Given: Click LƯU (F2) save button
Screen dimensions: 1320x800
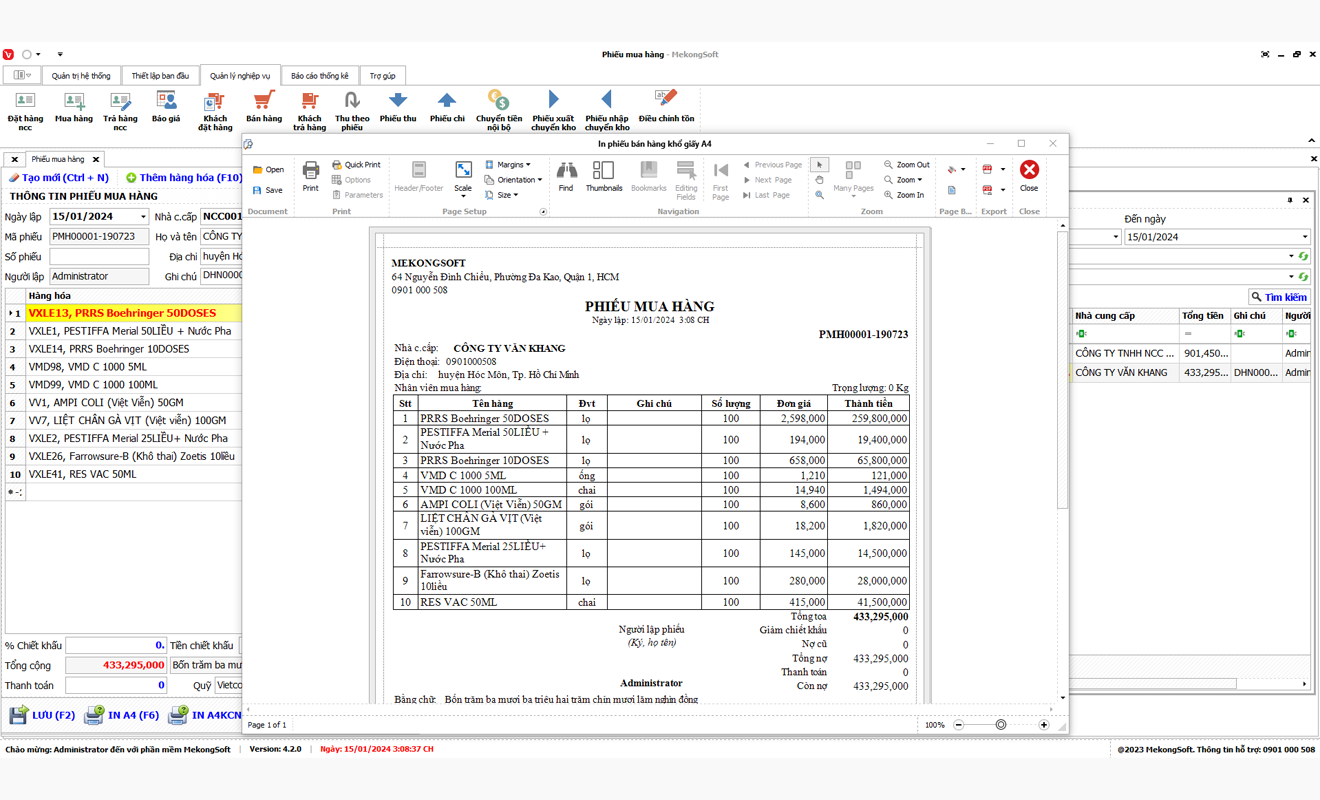Looking at the screenshot, I should [42, 715].
